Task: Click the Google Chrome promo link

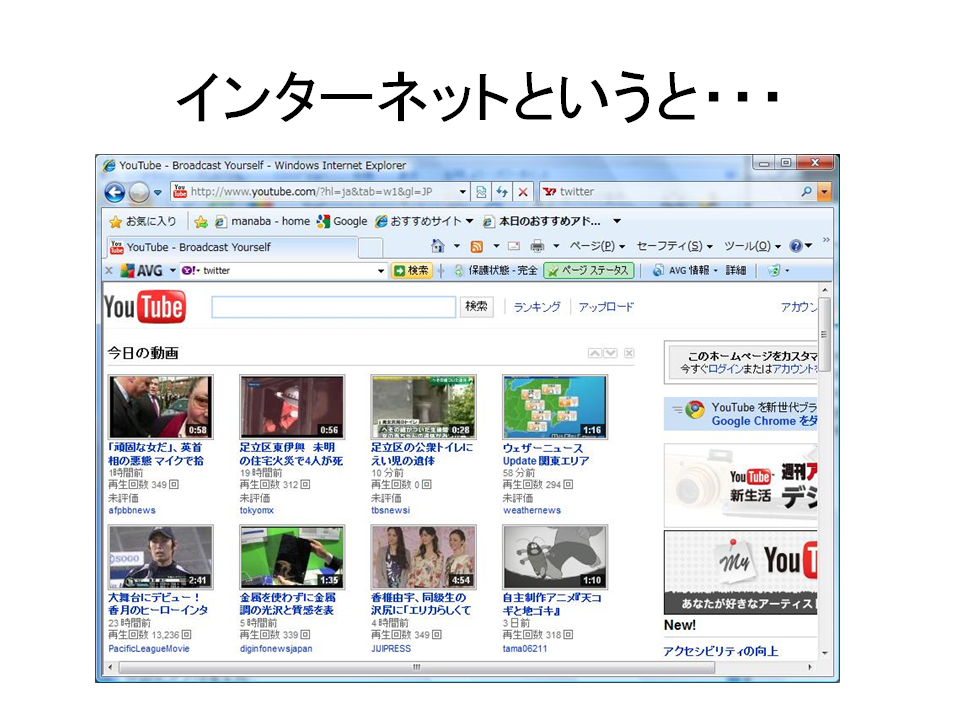Action: [764, 421]
